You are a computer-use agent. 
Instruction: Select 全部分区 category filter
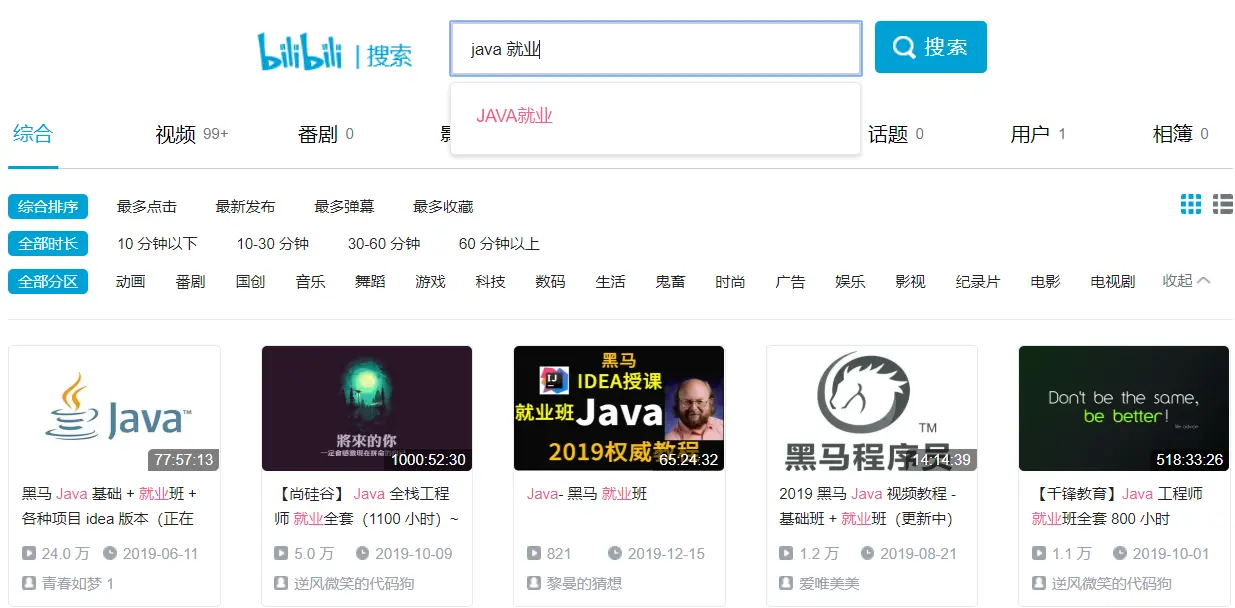point(48,282)
